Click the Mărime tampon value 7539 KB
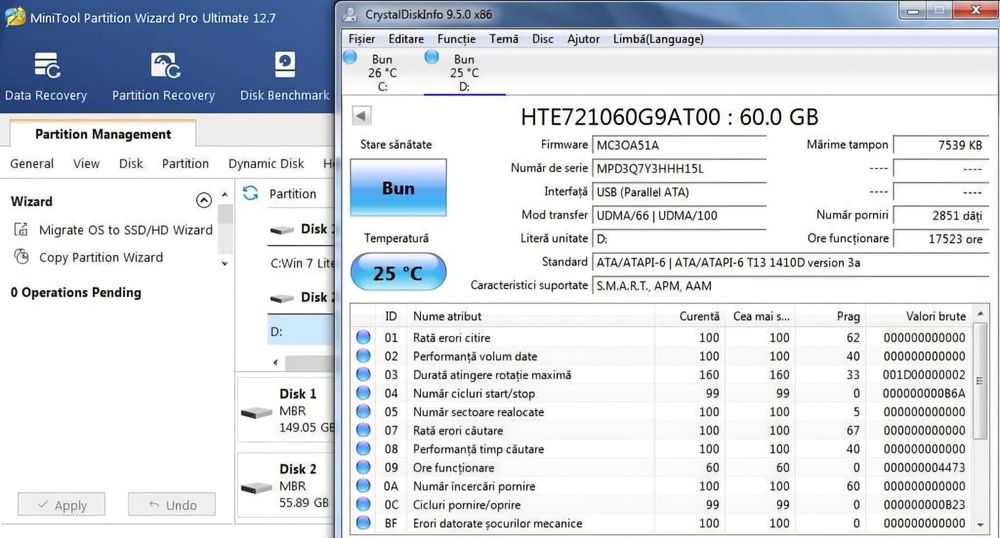1000x538 pixels. pyautogui.click(x=941, y=145)
